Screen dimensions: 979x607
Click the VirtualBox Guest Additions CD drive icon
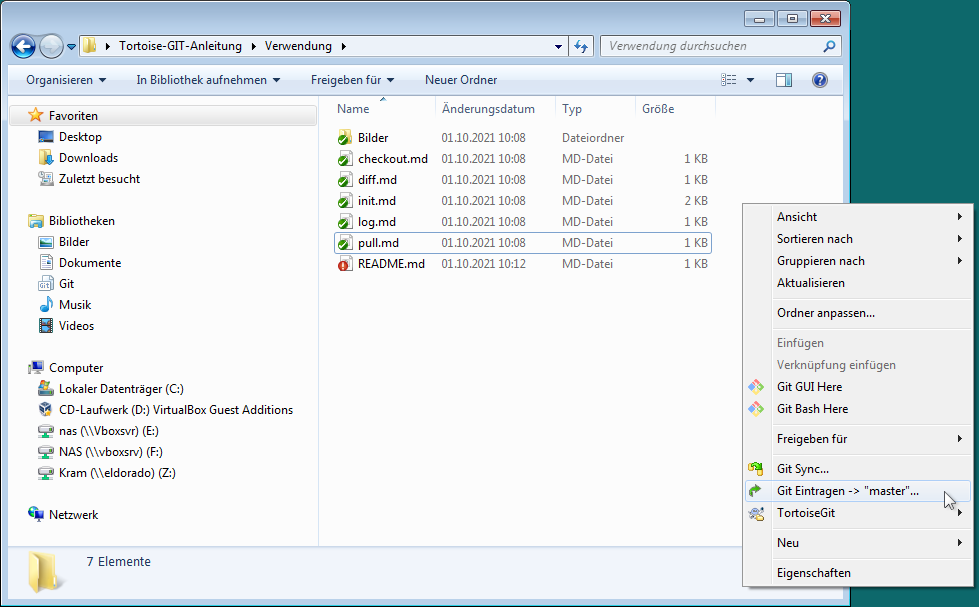point(46,410)
